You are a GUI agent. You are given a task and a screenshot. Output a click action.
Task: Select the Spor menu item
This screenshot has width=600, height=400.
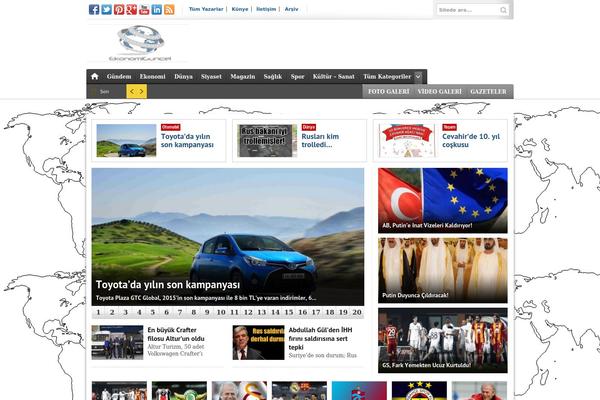coord(297,77)
